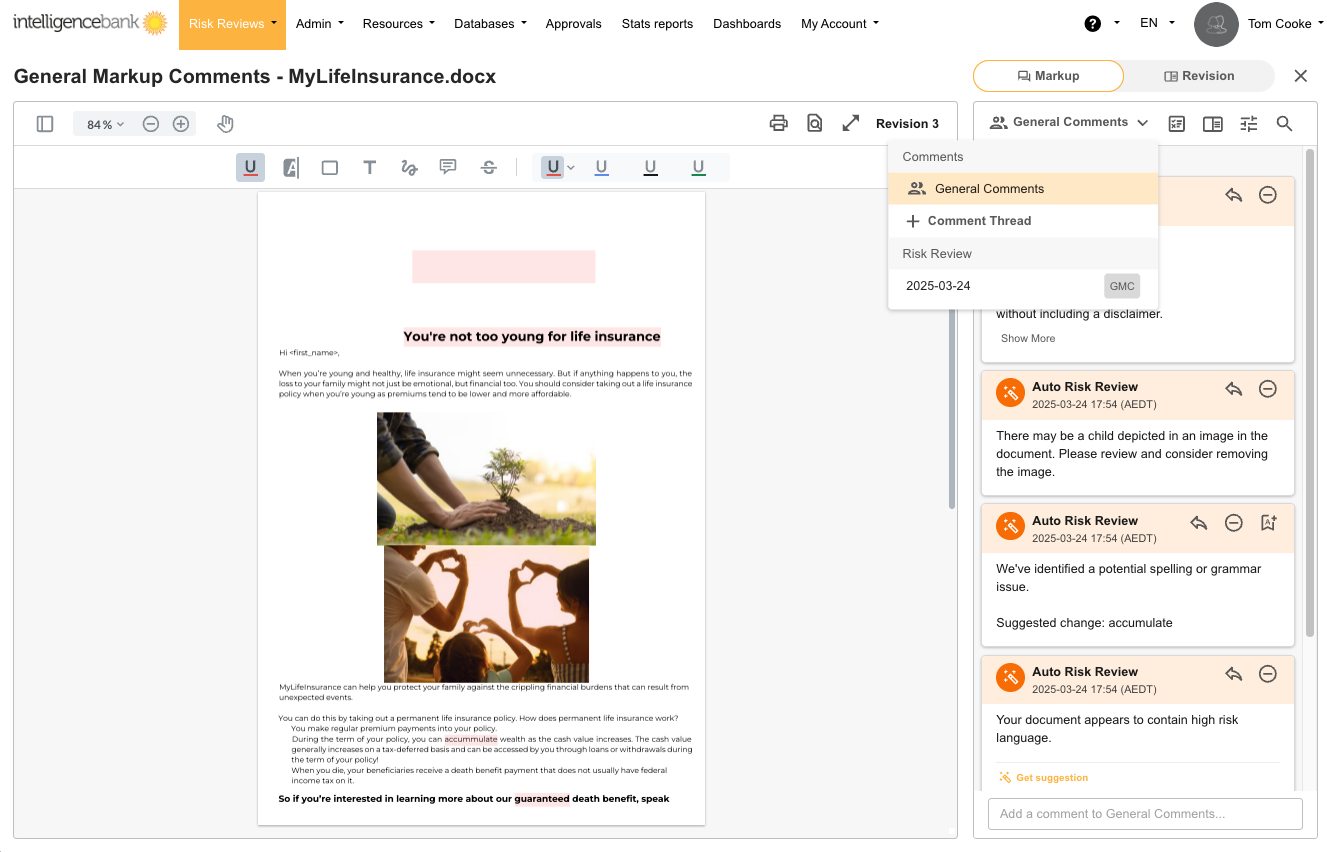
Task: Enter full screen with the expand arrows icon
Action: coord(851,123)
